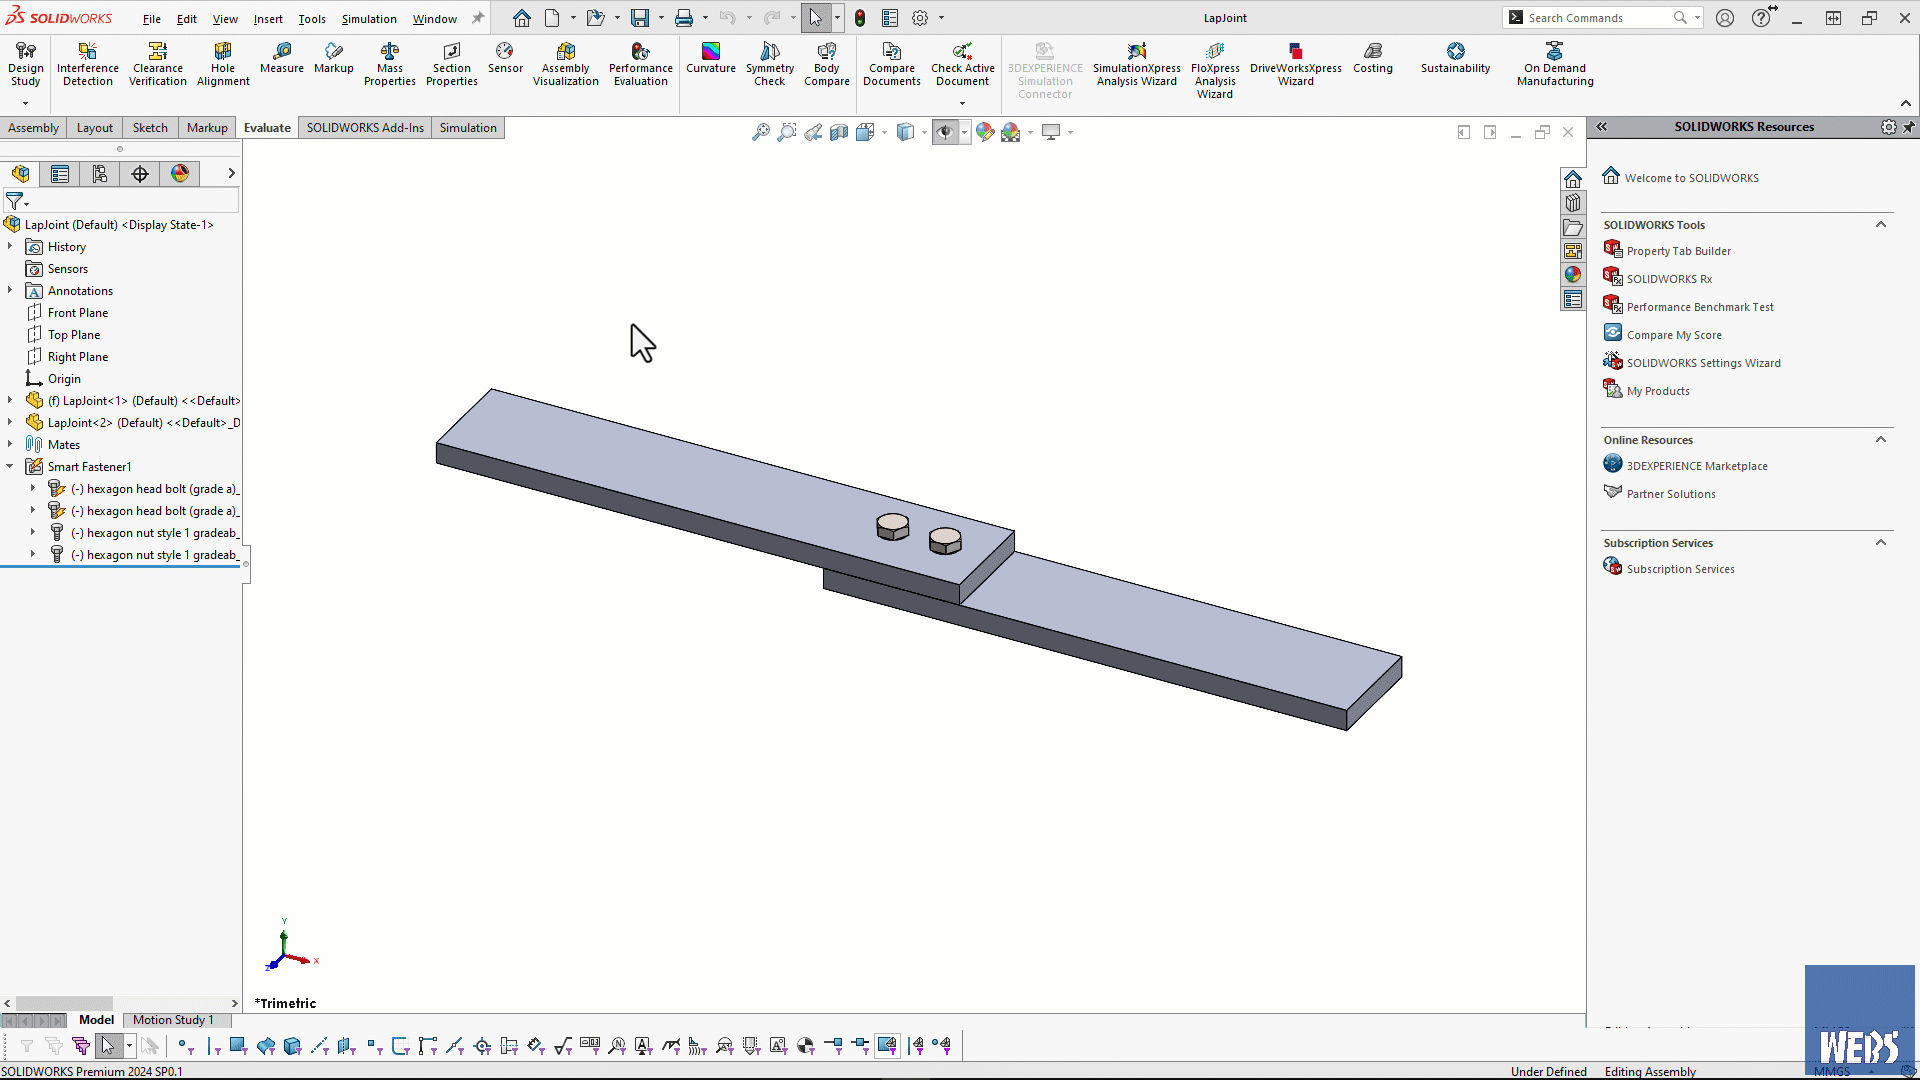The height and width of the screenshot is (1080, 1920).
Task: Switch to the Evaluate tab
Action: click(266, 127)
